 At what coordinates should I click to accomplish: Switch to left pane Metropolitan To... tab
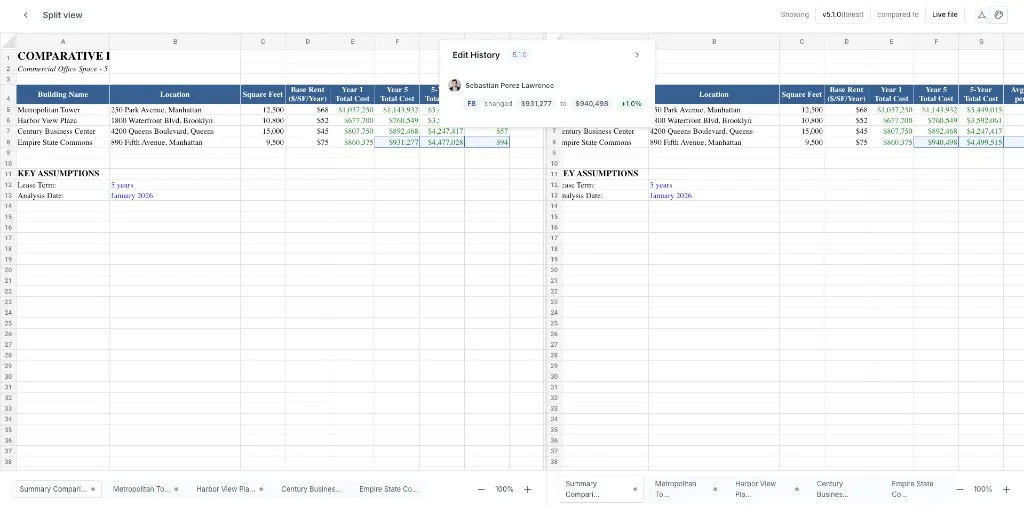(144, 488)
